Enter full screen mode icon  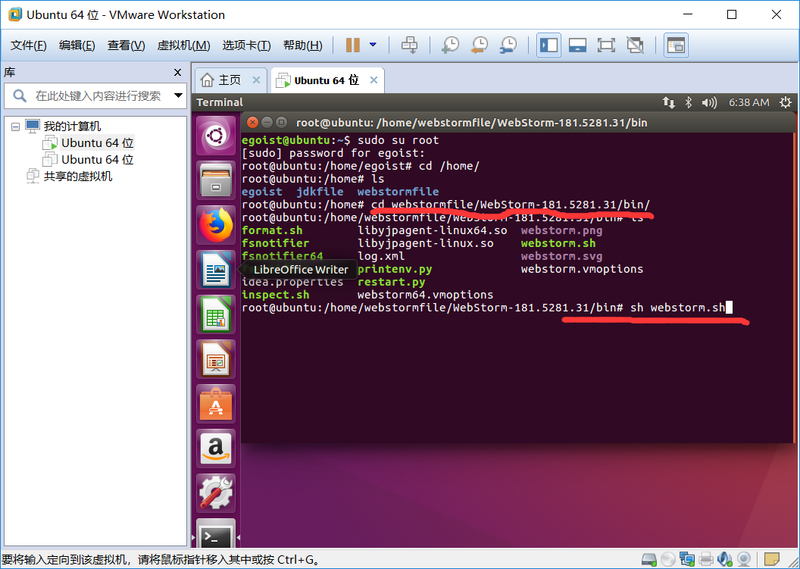point(606,45)
